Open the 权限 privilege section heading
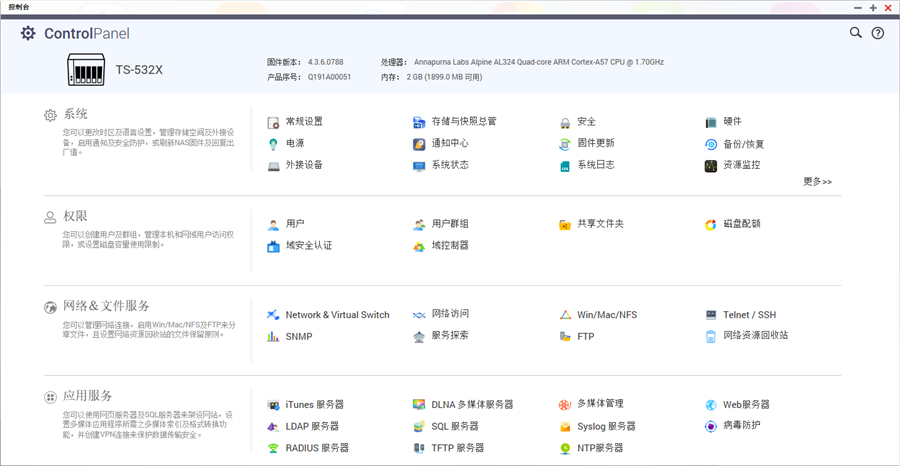 point(76,216)
